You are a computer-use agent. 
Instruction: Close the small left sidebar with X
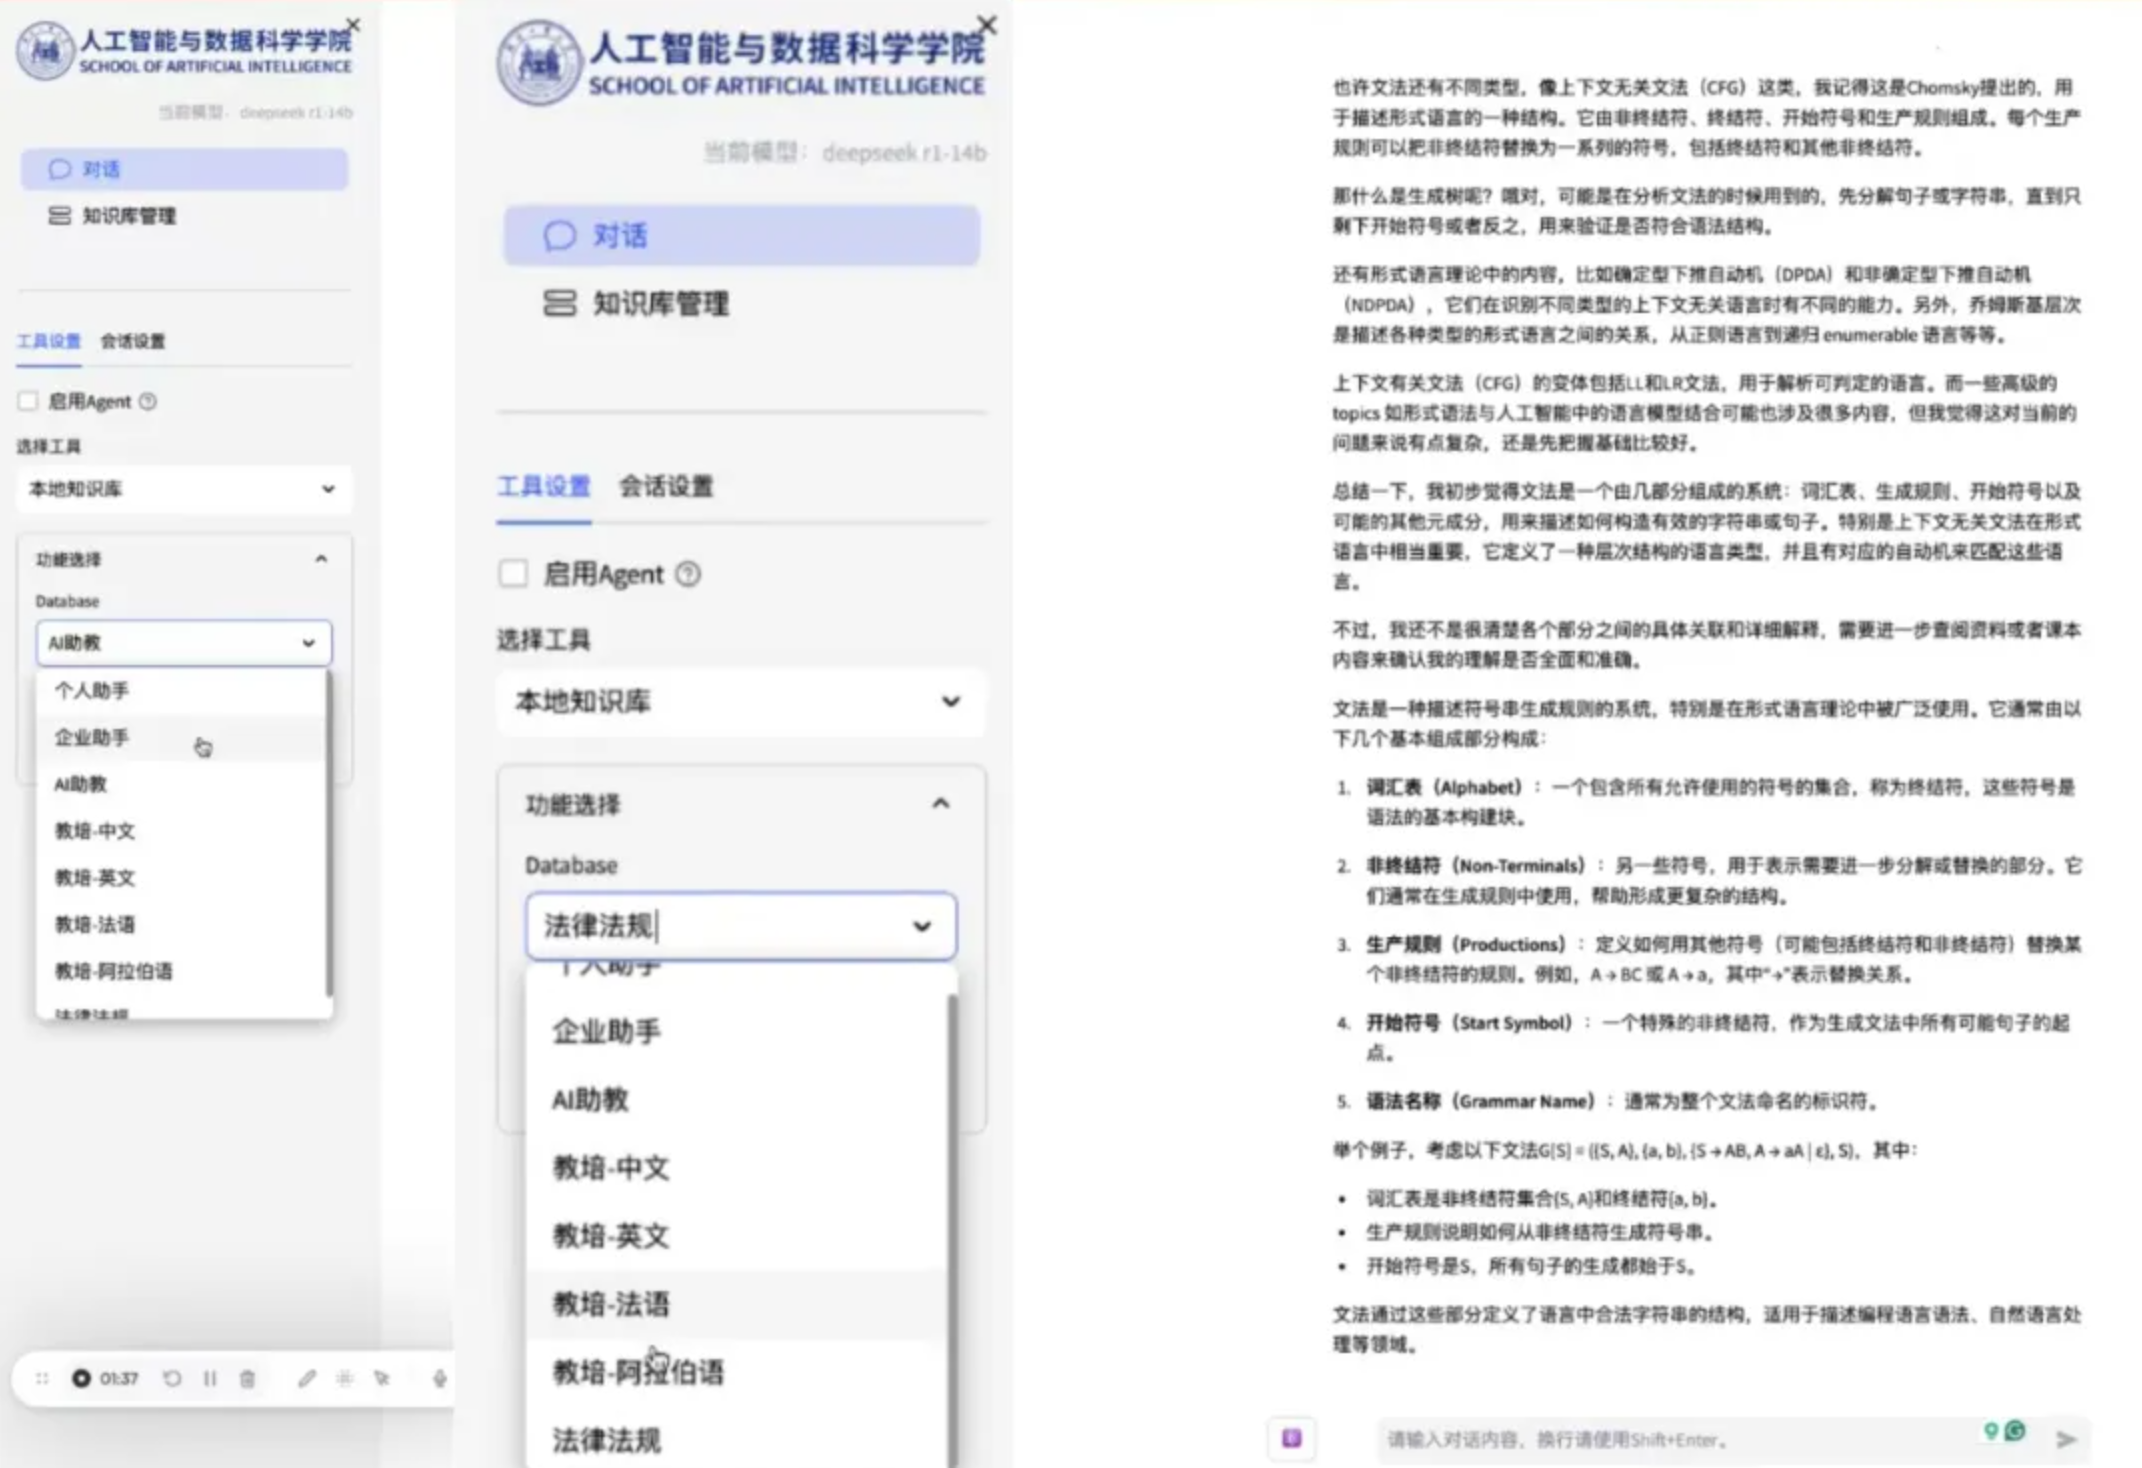tap(352, 24)
